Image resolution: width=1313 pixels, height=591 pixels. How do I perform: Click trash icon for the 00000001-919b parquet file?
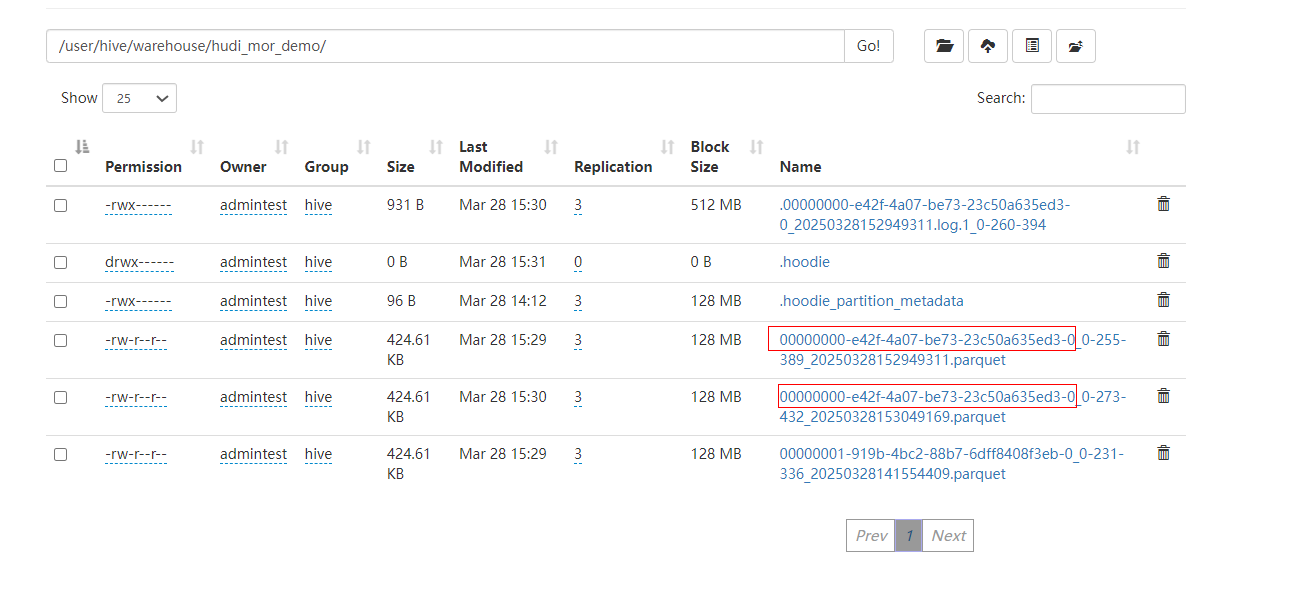click(x=1163, y=453)
